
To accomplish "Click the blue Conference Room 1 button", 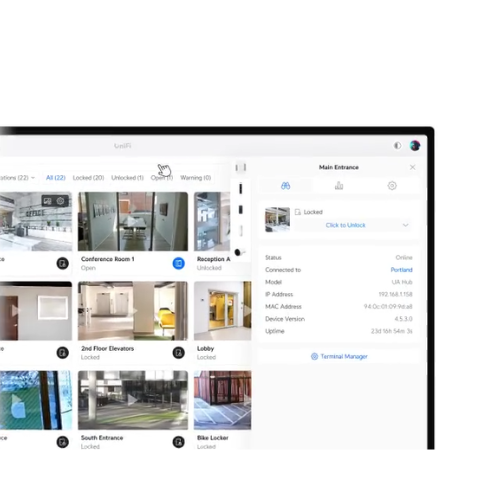I will coord(179,263).
